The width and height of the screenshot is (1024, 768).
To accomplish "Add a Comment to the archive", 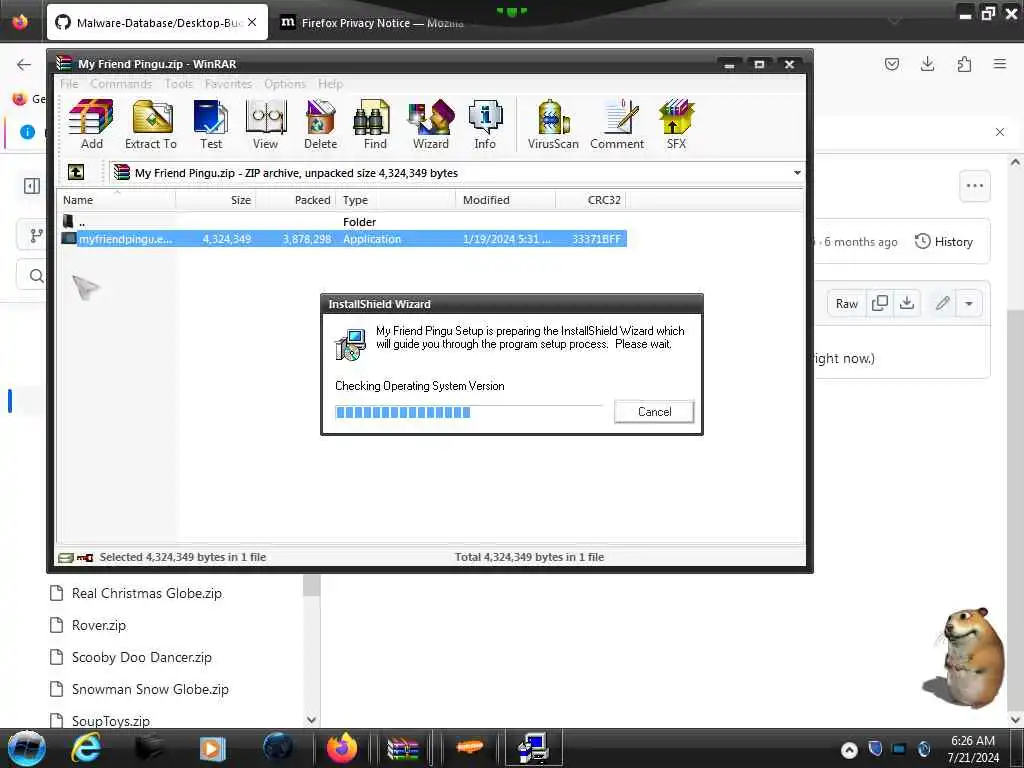I will click(617, 124).
